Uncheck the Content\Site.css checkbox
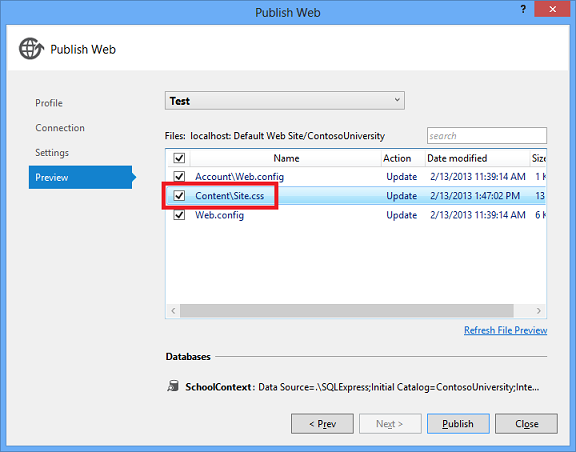The height and width of the screenshot is (452, 576). pos(179,195)
